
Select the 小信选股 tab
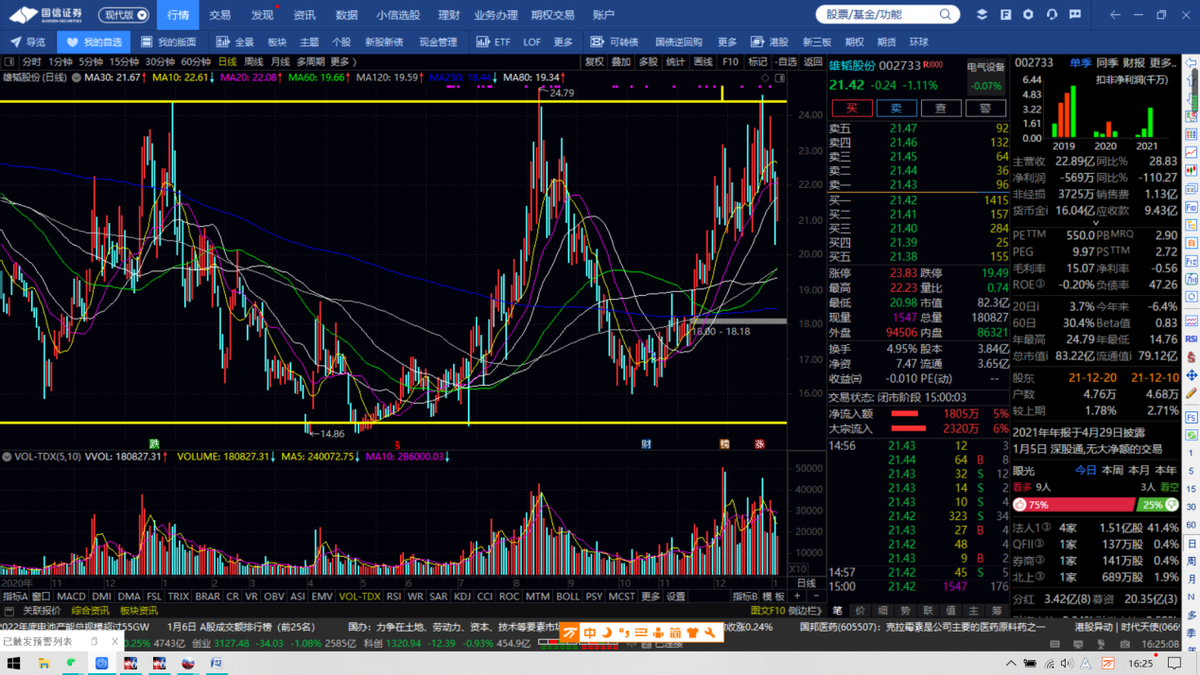tap(398, 15)
